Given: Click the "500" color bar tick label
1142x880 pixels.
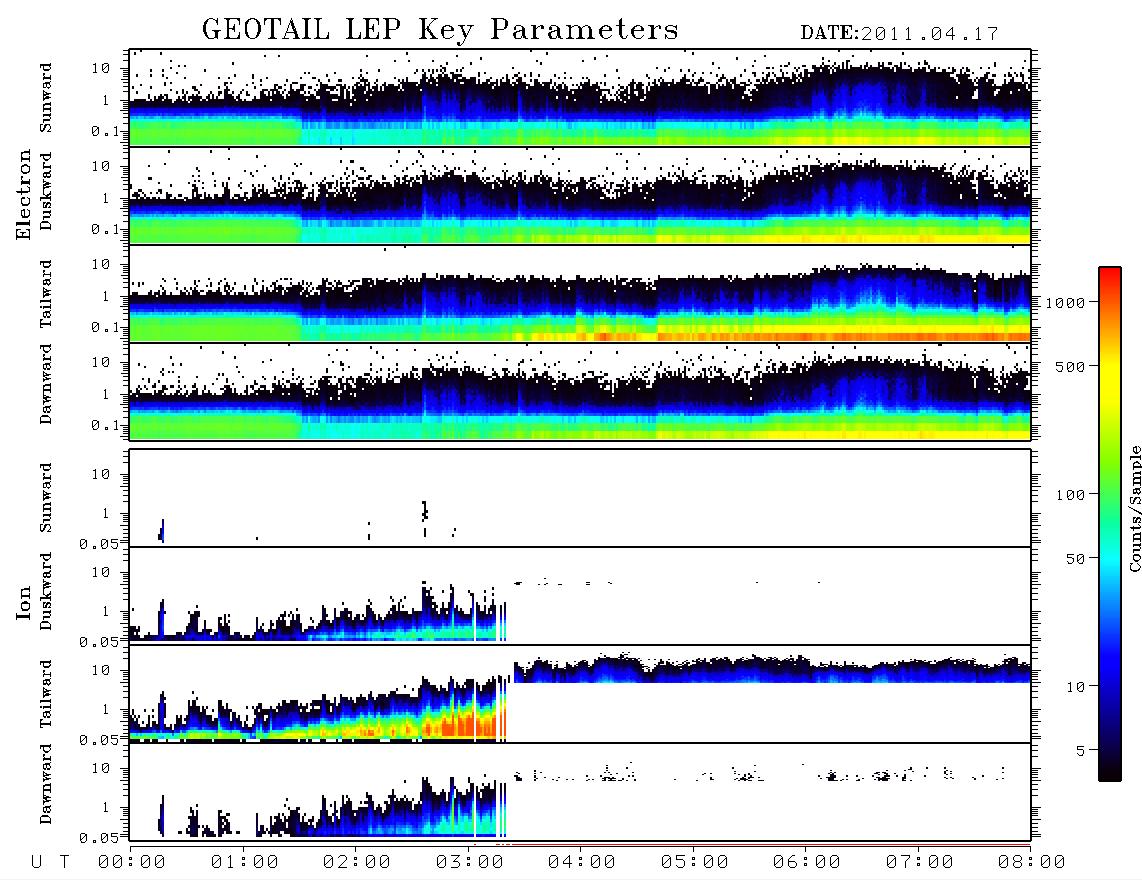Looking at the screenshot, I should click(x=1070, y=367).
